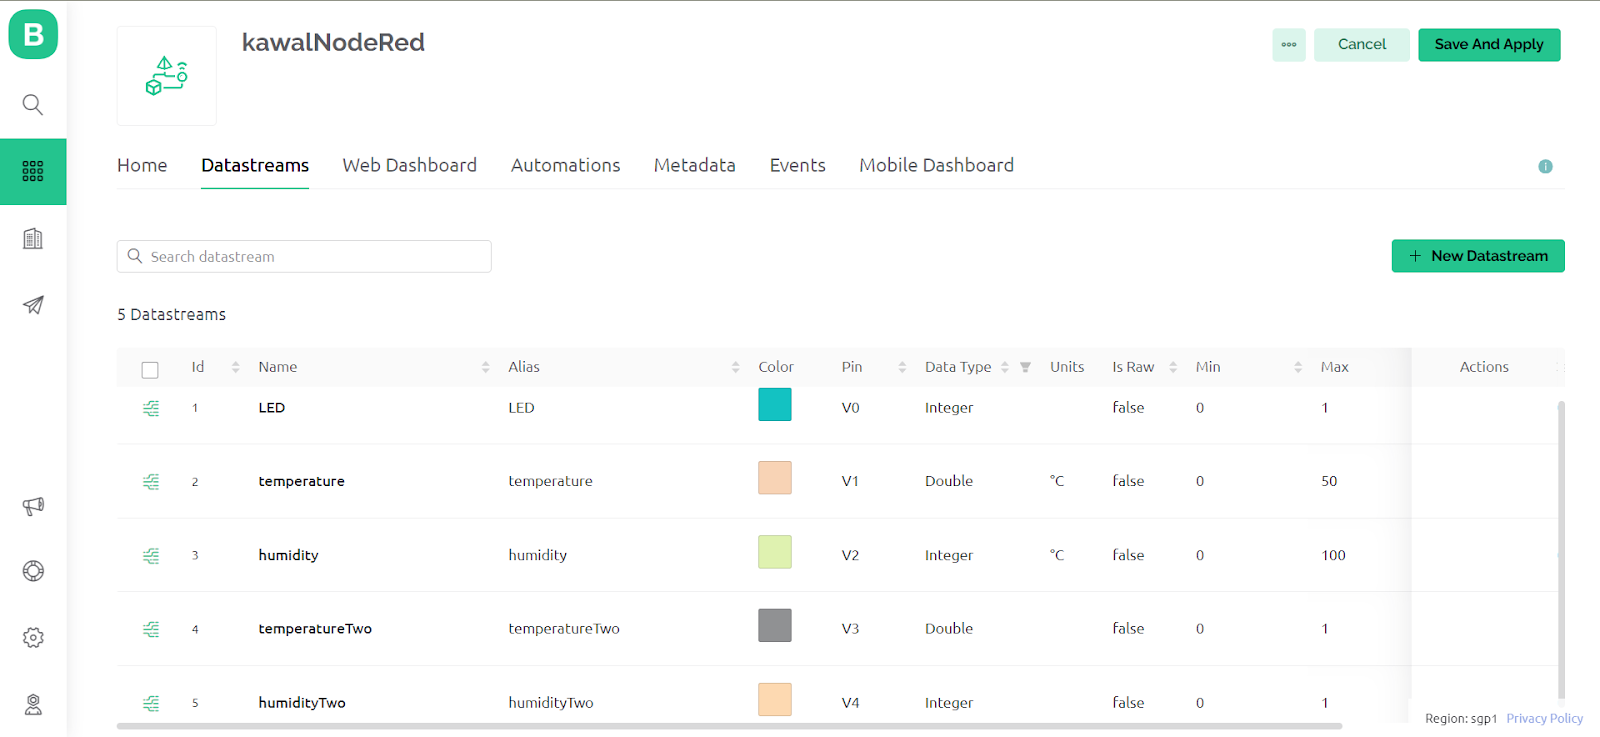
Task: Click the temperature row peach color swatch
Action: (x=775, y=478)
